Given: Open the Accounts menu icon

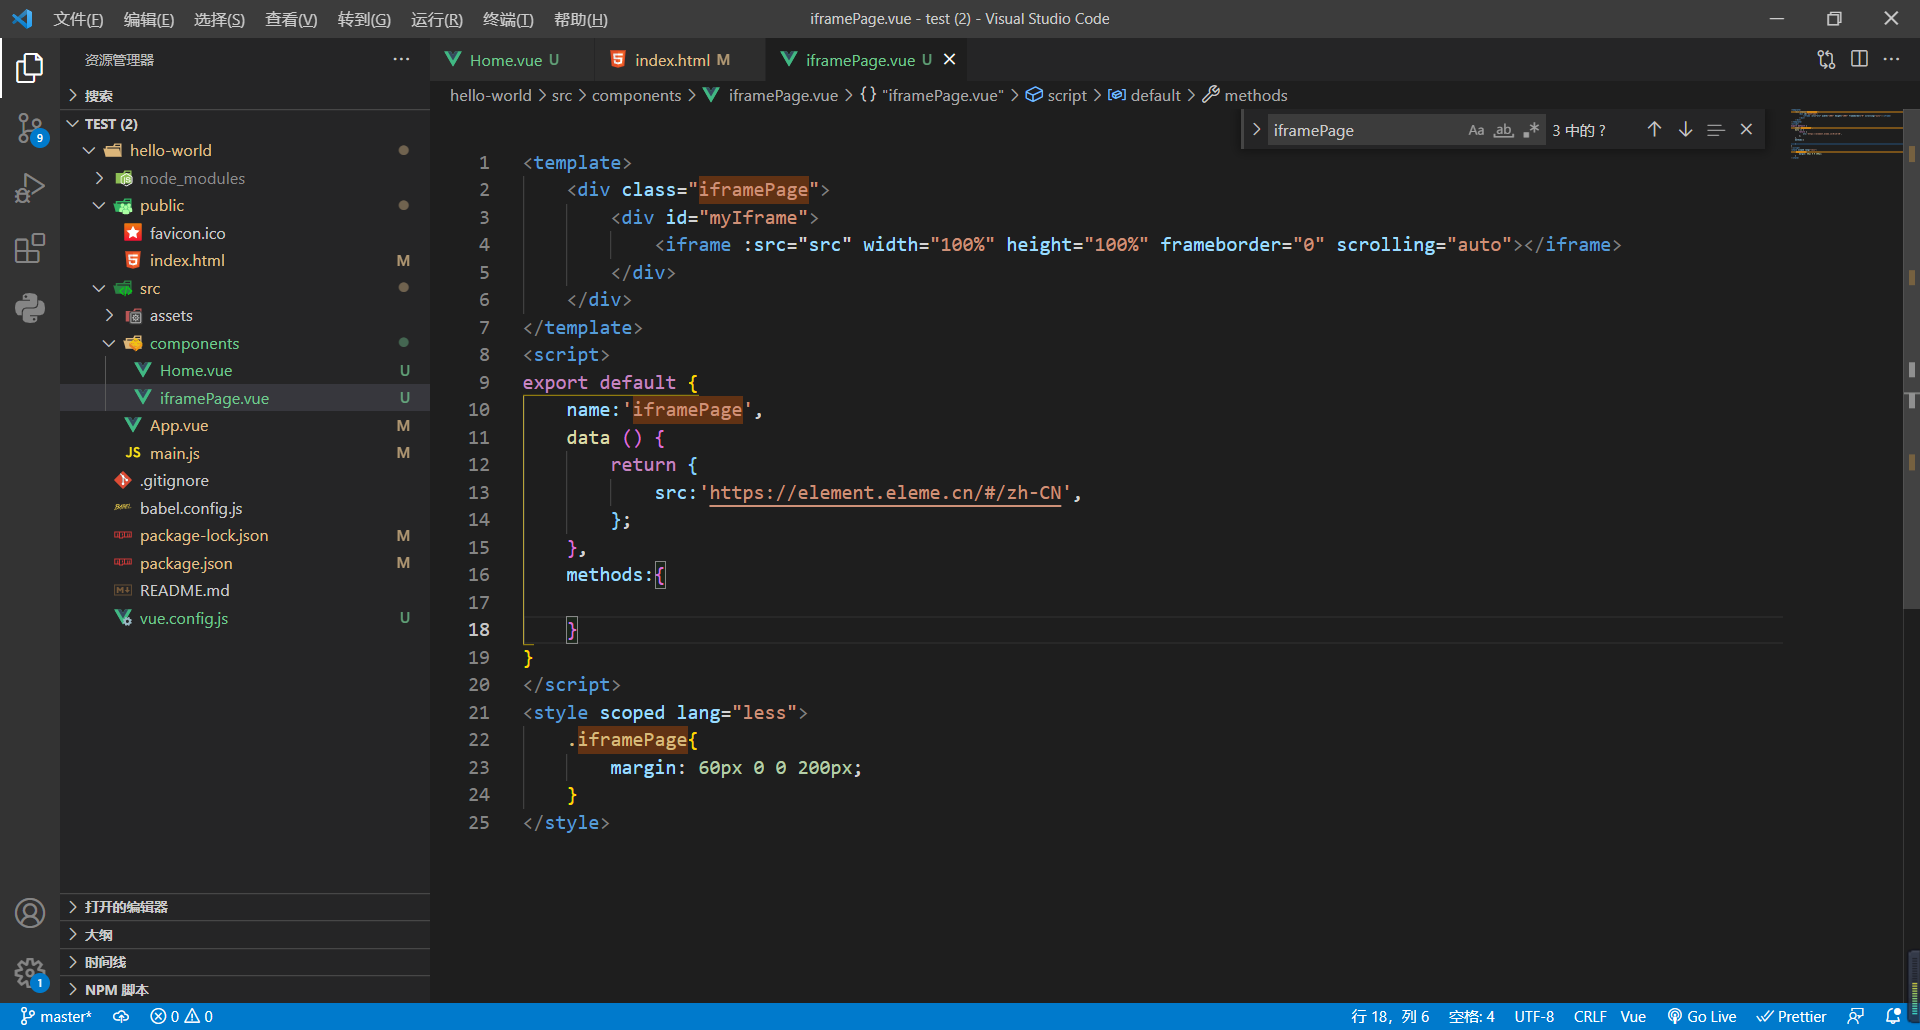Looking at the screenshot, I should click(30, 913).
